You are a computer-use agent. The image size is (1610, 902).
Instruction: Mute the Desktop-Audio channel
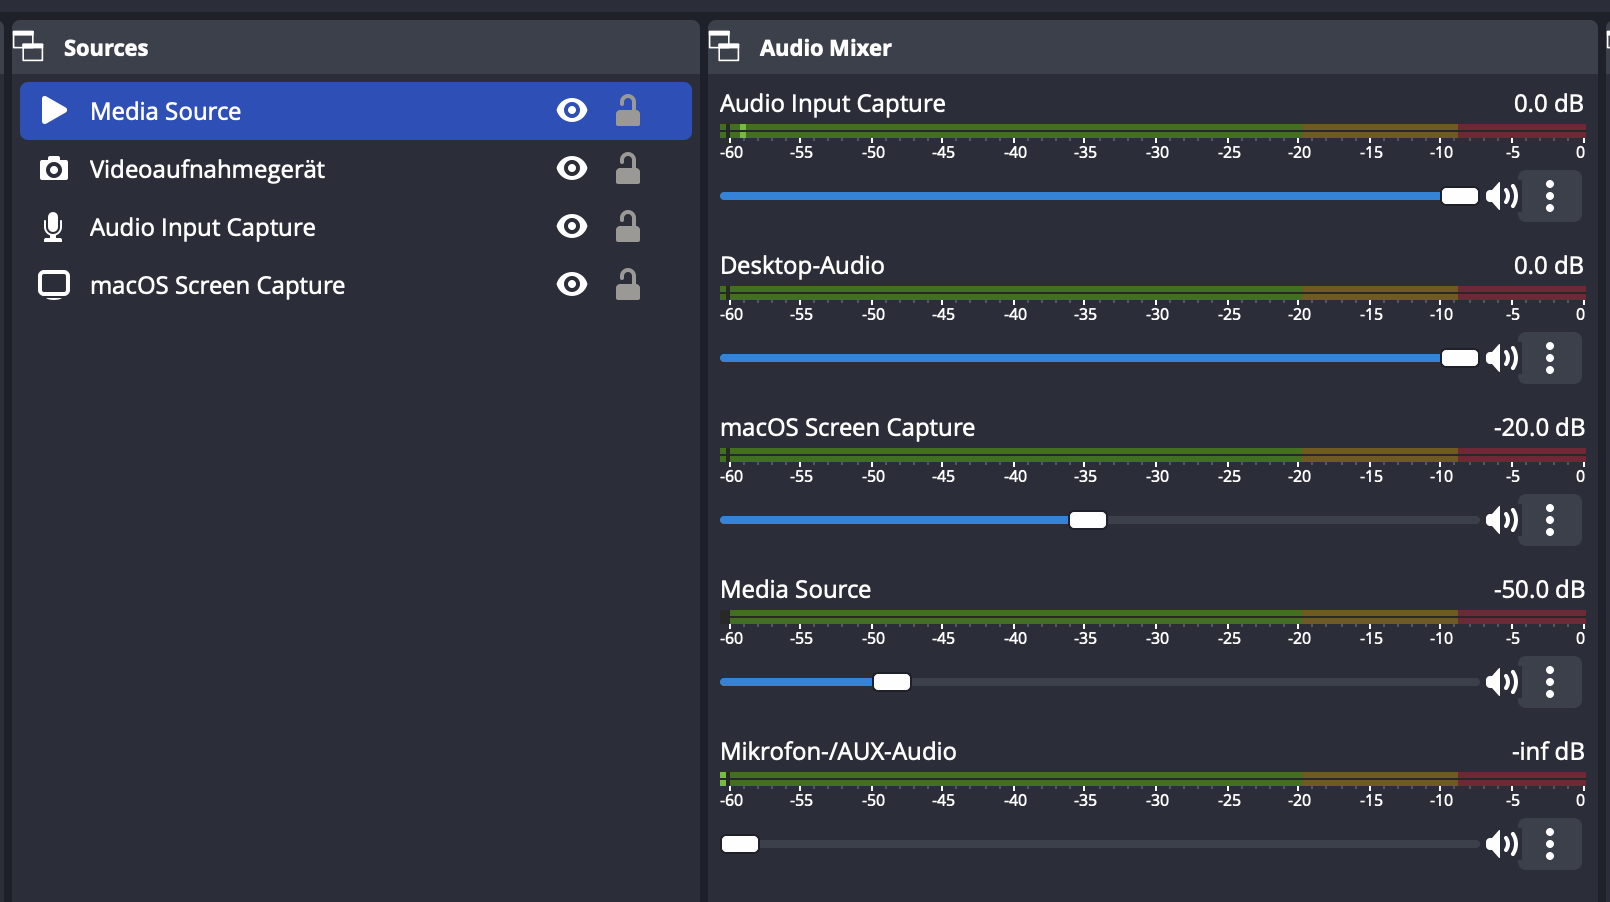point(1502,358)
